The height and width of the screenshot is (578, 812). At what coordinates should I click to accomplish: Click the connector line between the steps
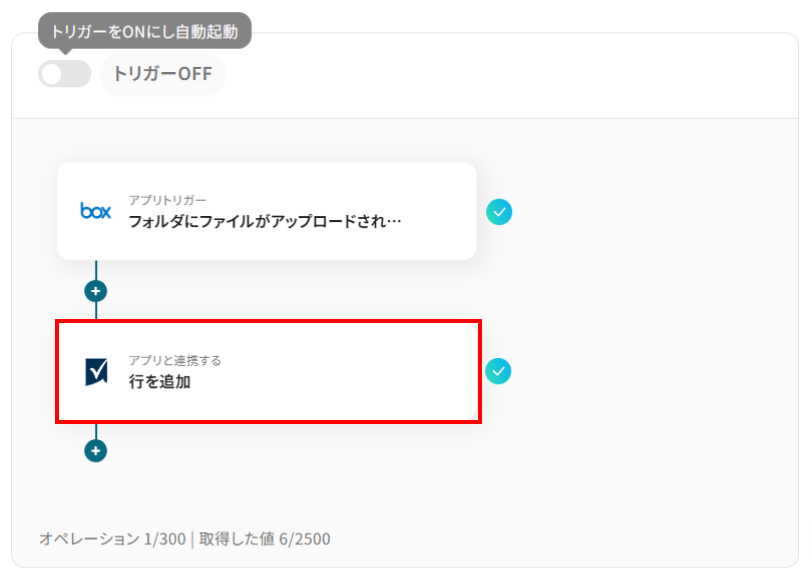[96, 311]
